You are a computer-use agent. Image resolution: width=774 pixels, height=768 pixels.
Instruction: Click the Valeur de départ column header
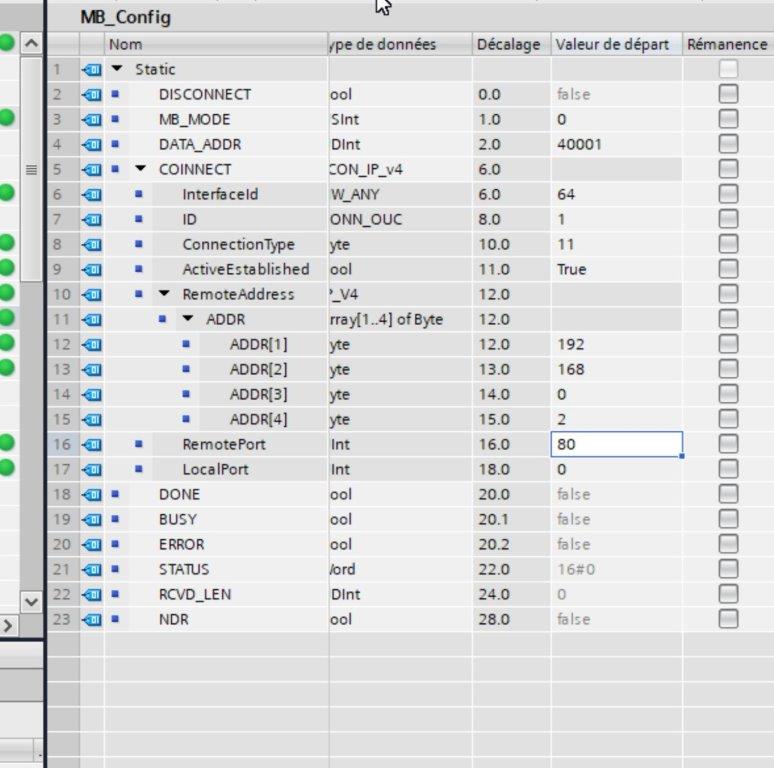click(x=612, y=44)
